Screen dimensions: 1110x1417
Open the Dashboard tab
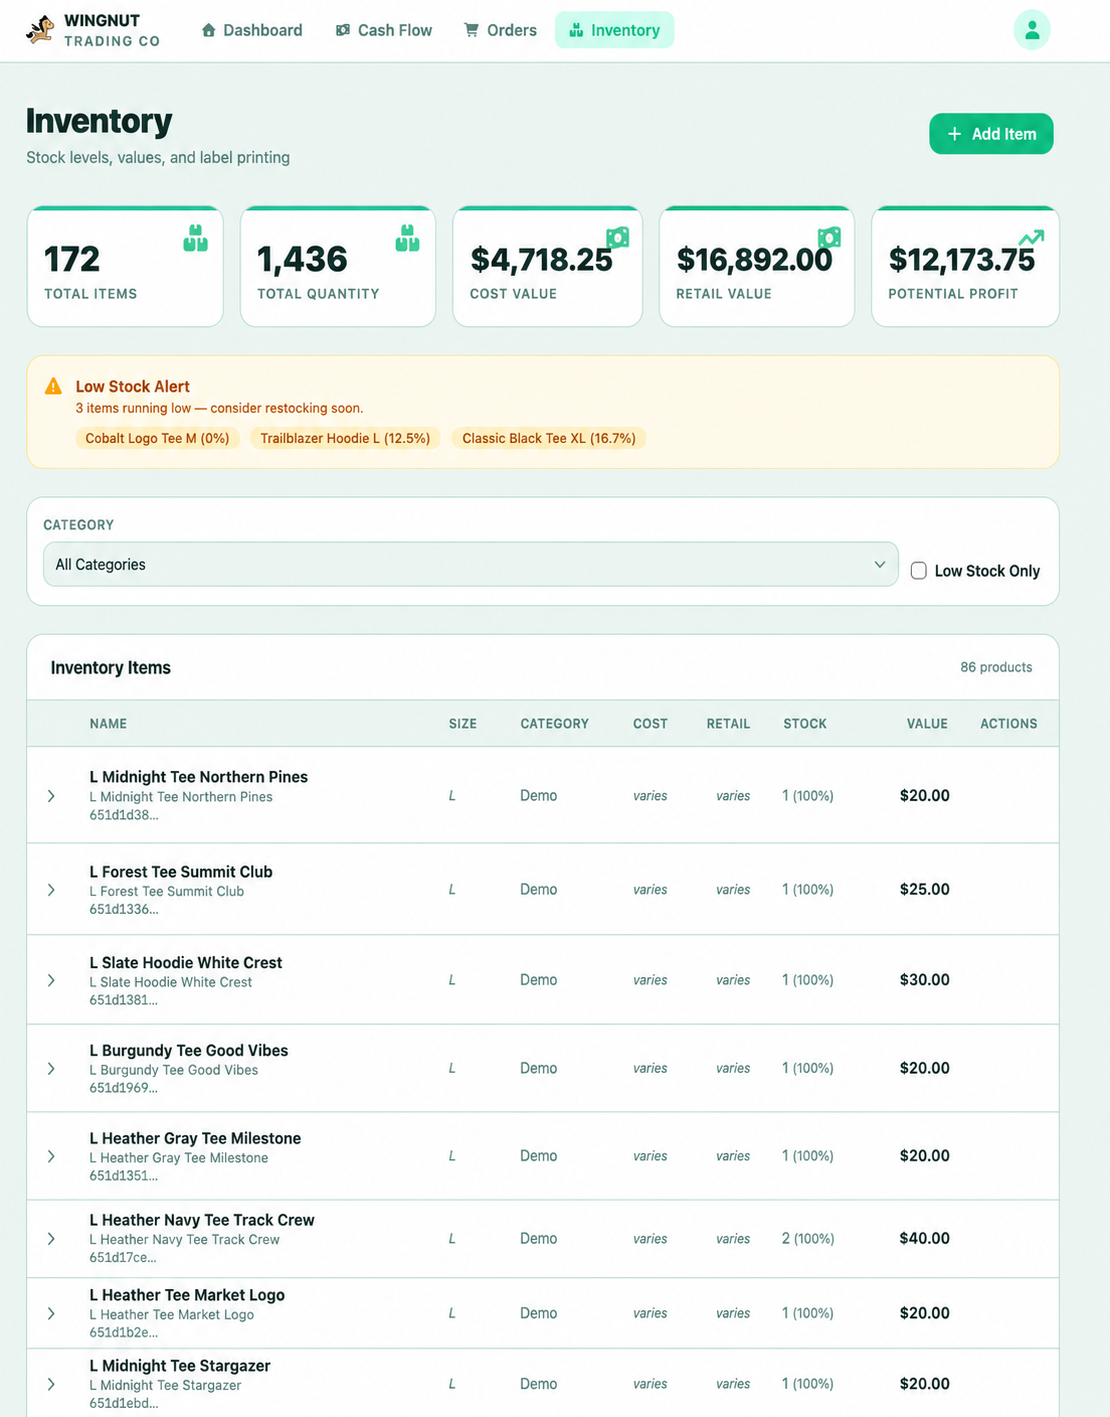[x=252, y=30]
